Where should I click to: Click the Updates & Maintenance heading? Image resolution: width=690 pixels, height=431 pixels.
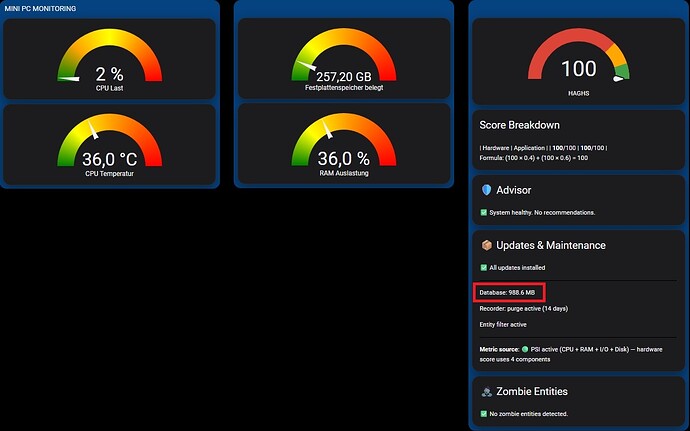click(x=551, y=245)
